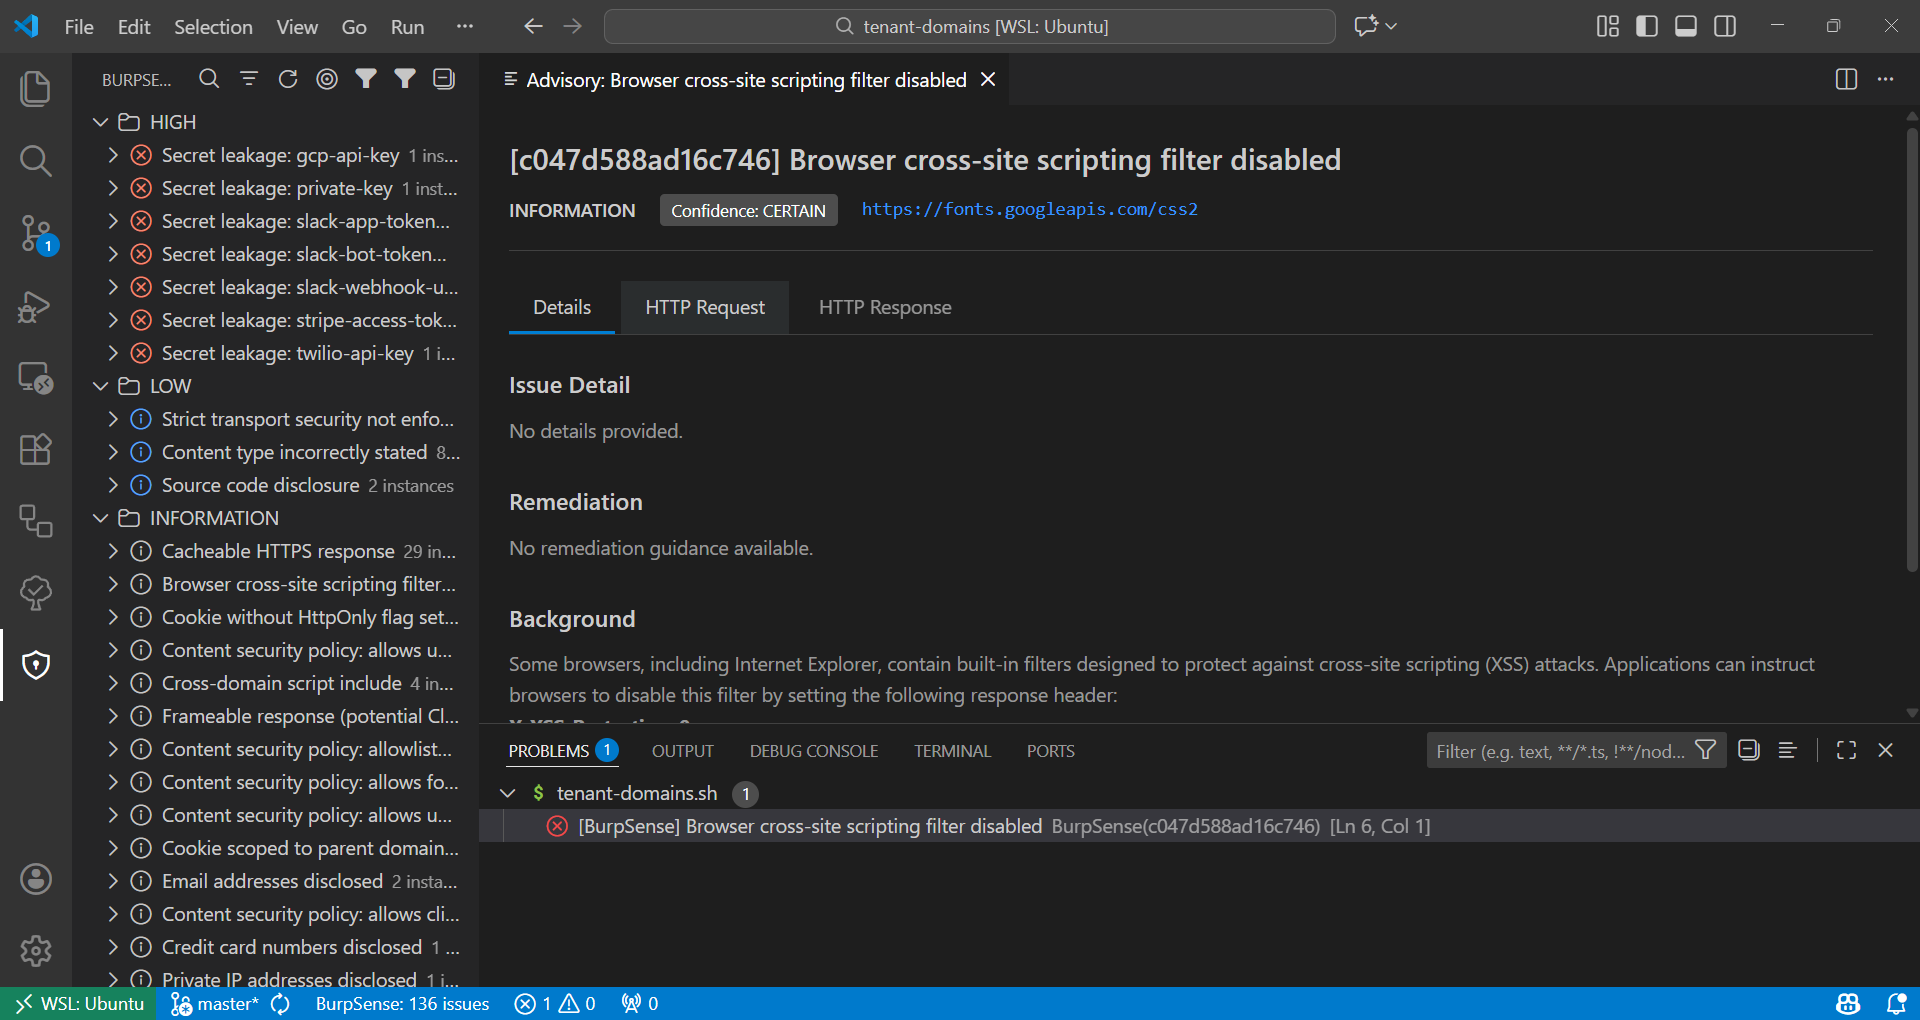This screenshot has height=1020, width=1920.
Task: Click the problems filter funnel icon
Action: [x=1706, y=750]
